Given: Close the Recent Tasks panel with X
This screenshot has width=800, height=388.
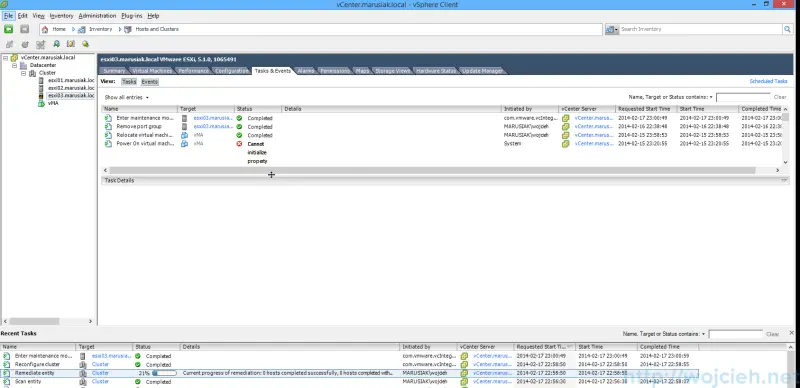Looking at the screenshot, I should point(792,333).
